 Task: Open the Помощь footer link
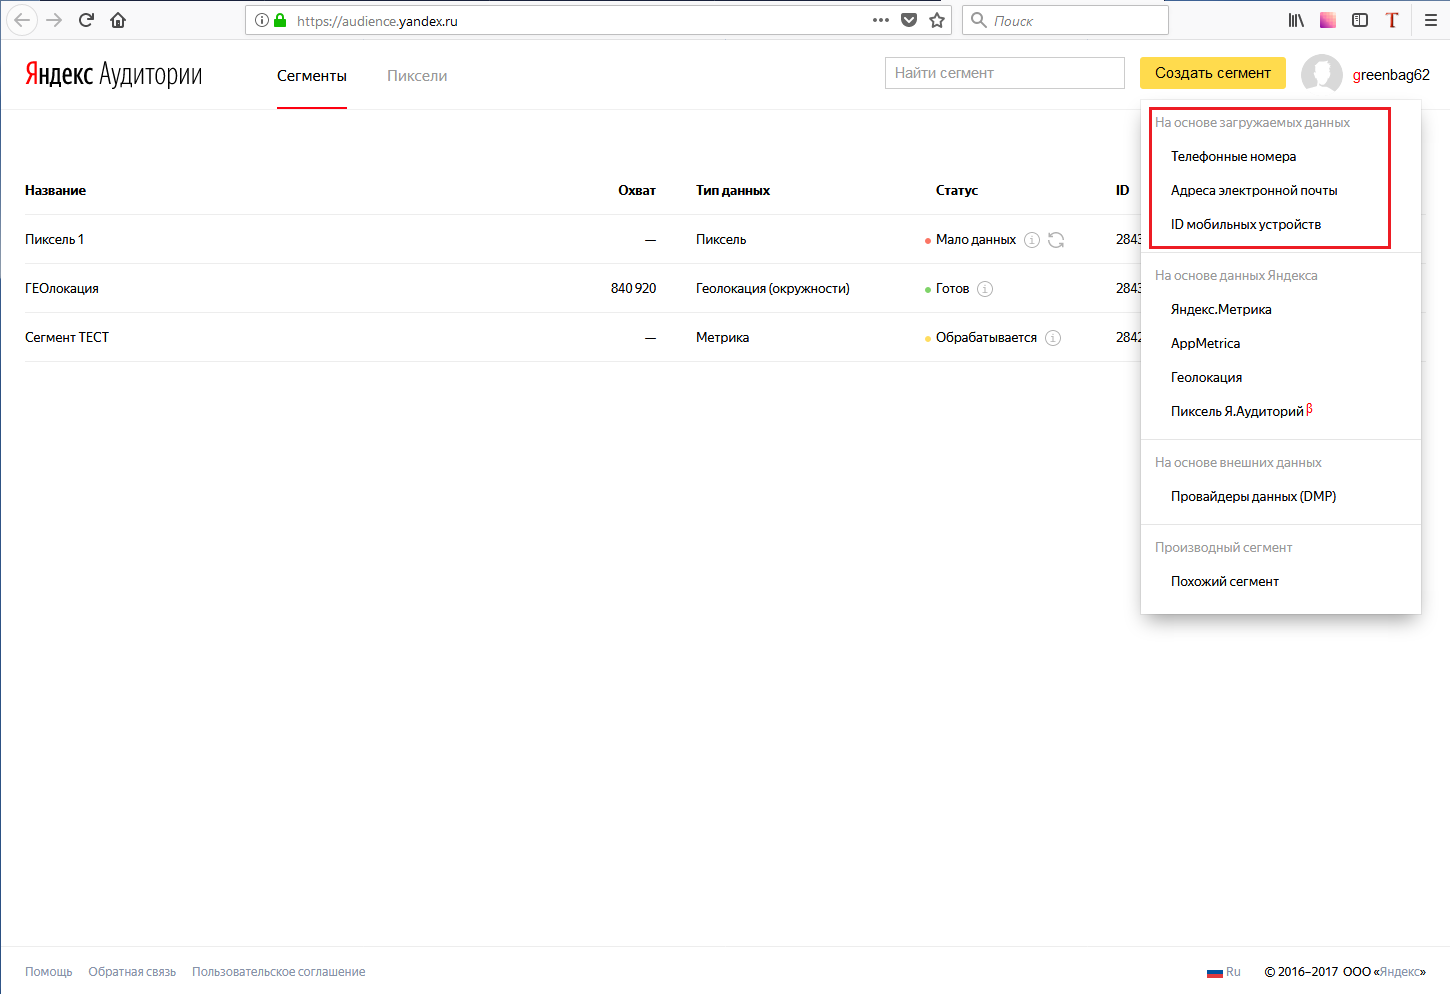pyautogui.click(x=49, y=972)
